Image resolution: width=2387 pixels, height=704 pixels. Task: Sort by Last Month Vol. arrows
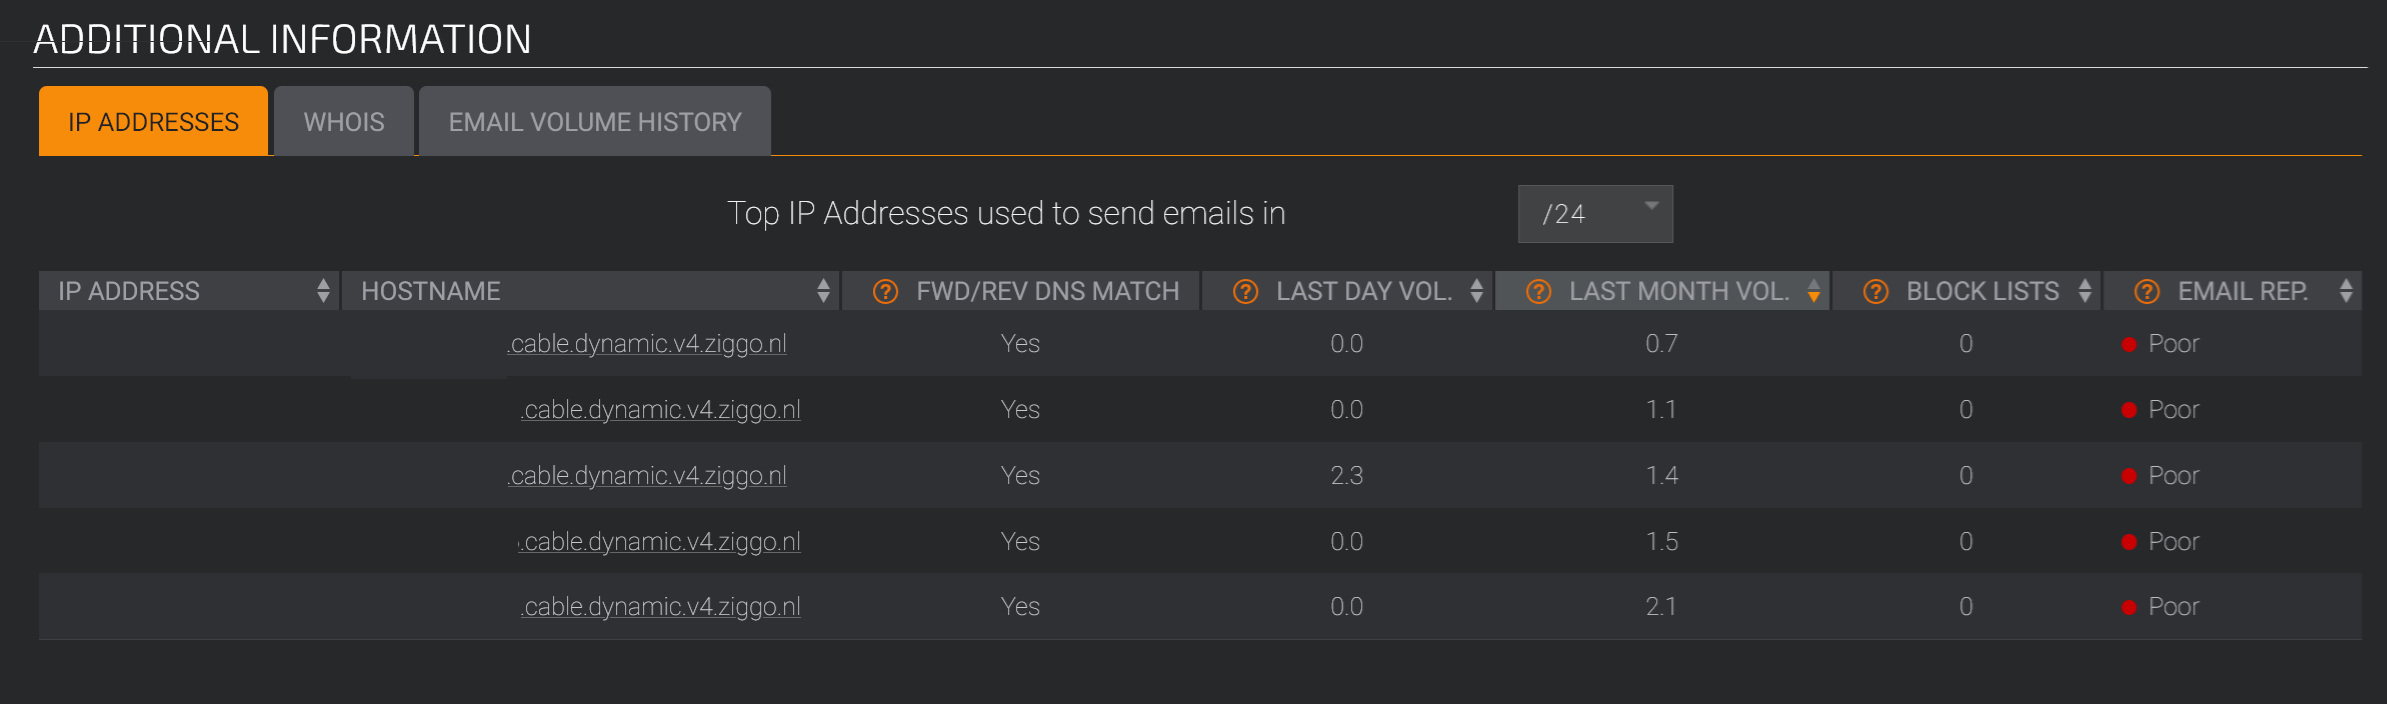pos(1814,291)
